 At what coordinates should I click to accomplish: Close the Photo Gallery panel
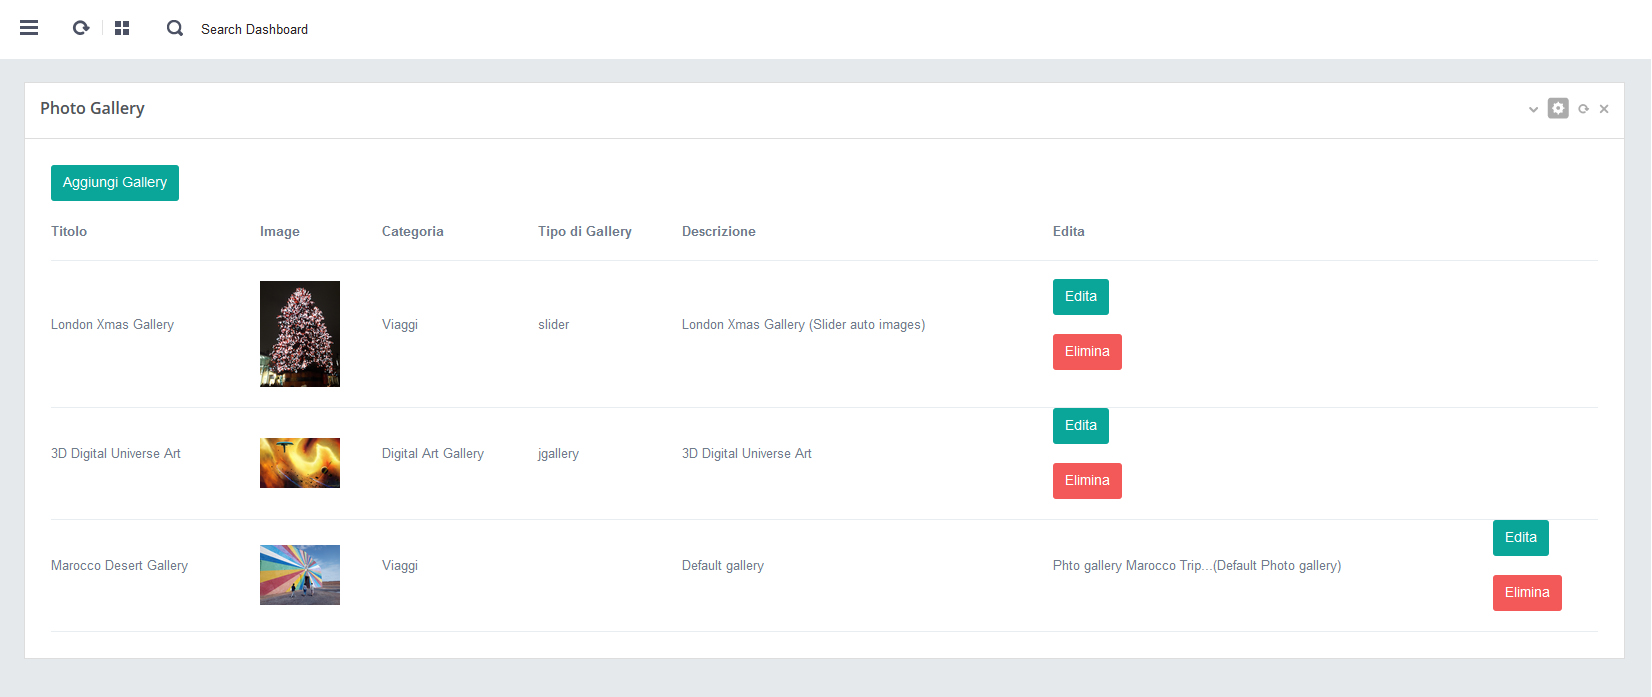(x=1604, y=109)
